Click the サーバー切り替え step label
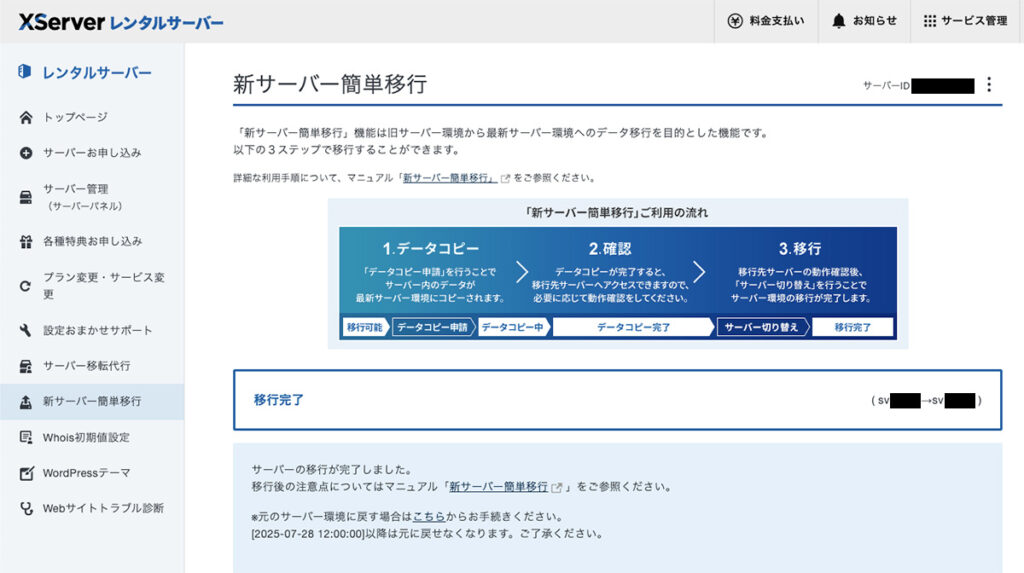Image resolution: width=1024 pixels, height=573 pixels. coord(761,327)
